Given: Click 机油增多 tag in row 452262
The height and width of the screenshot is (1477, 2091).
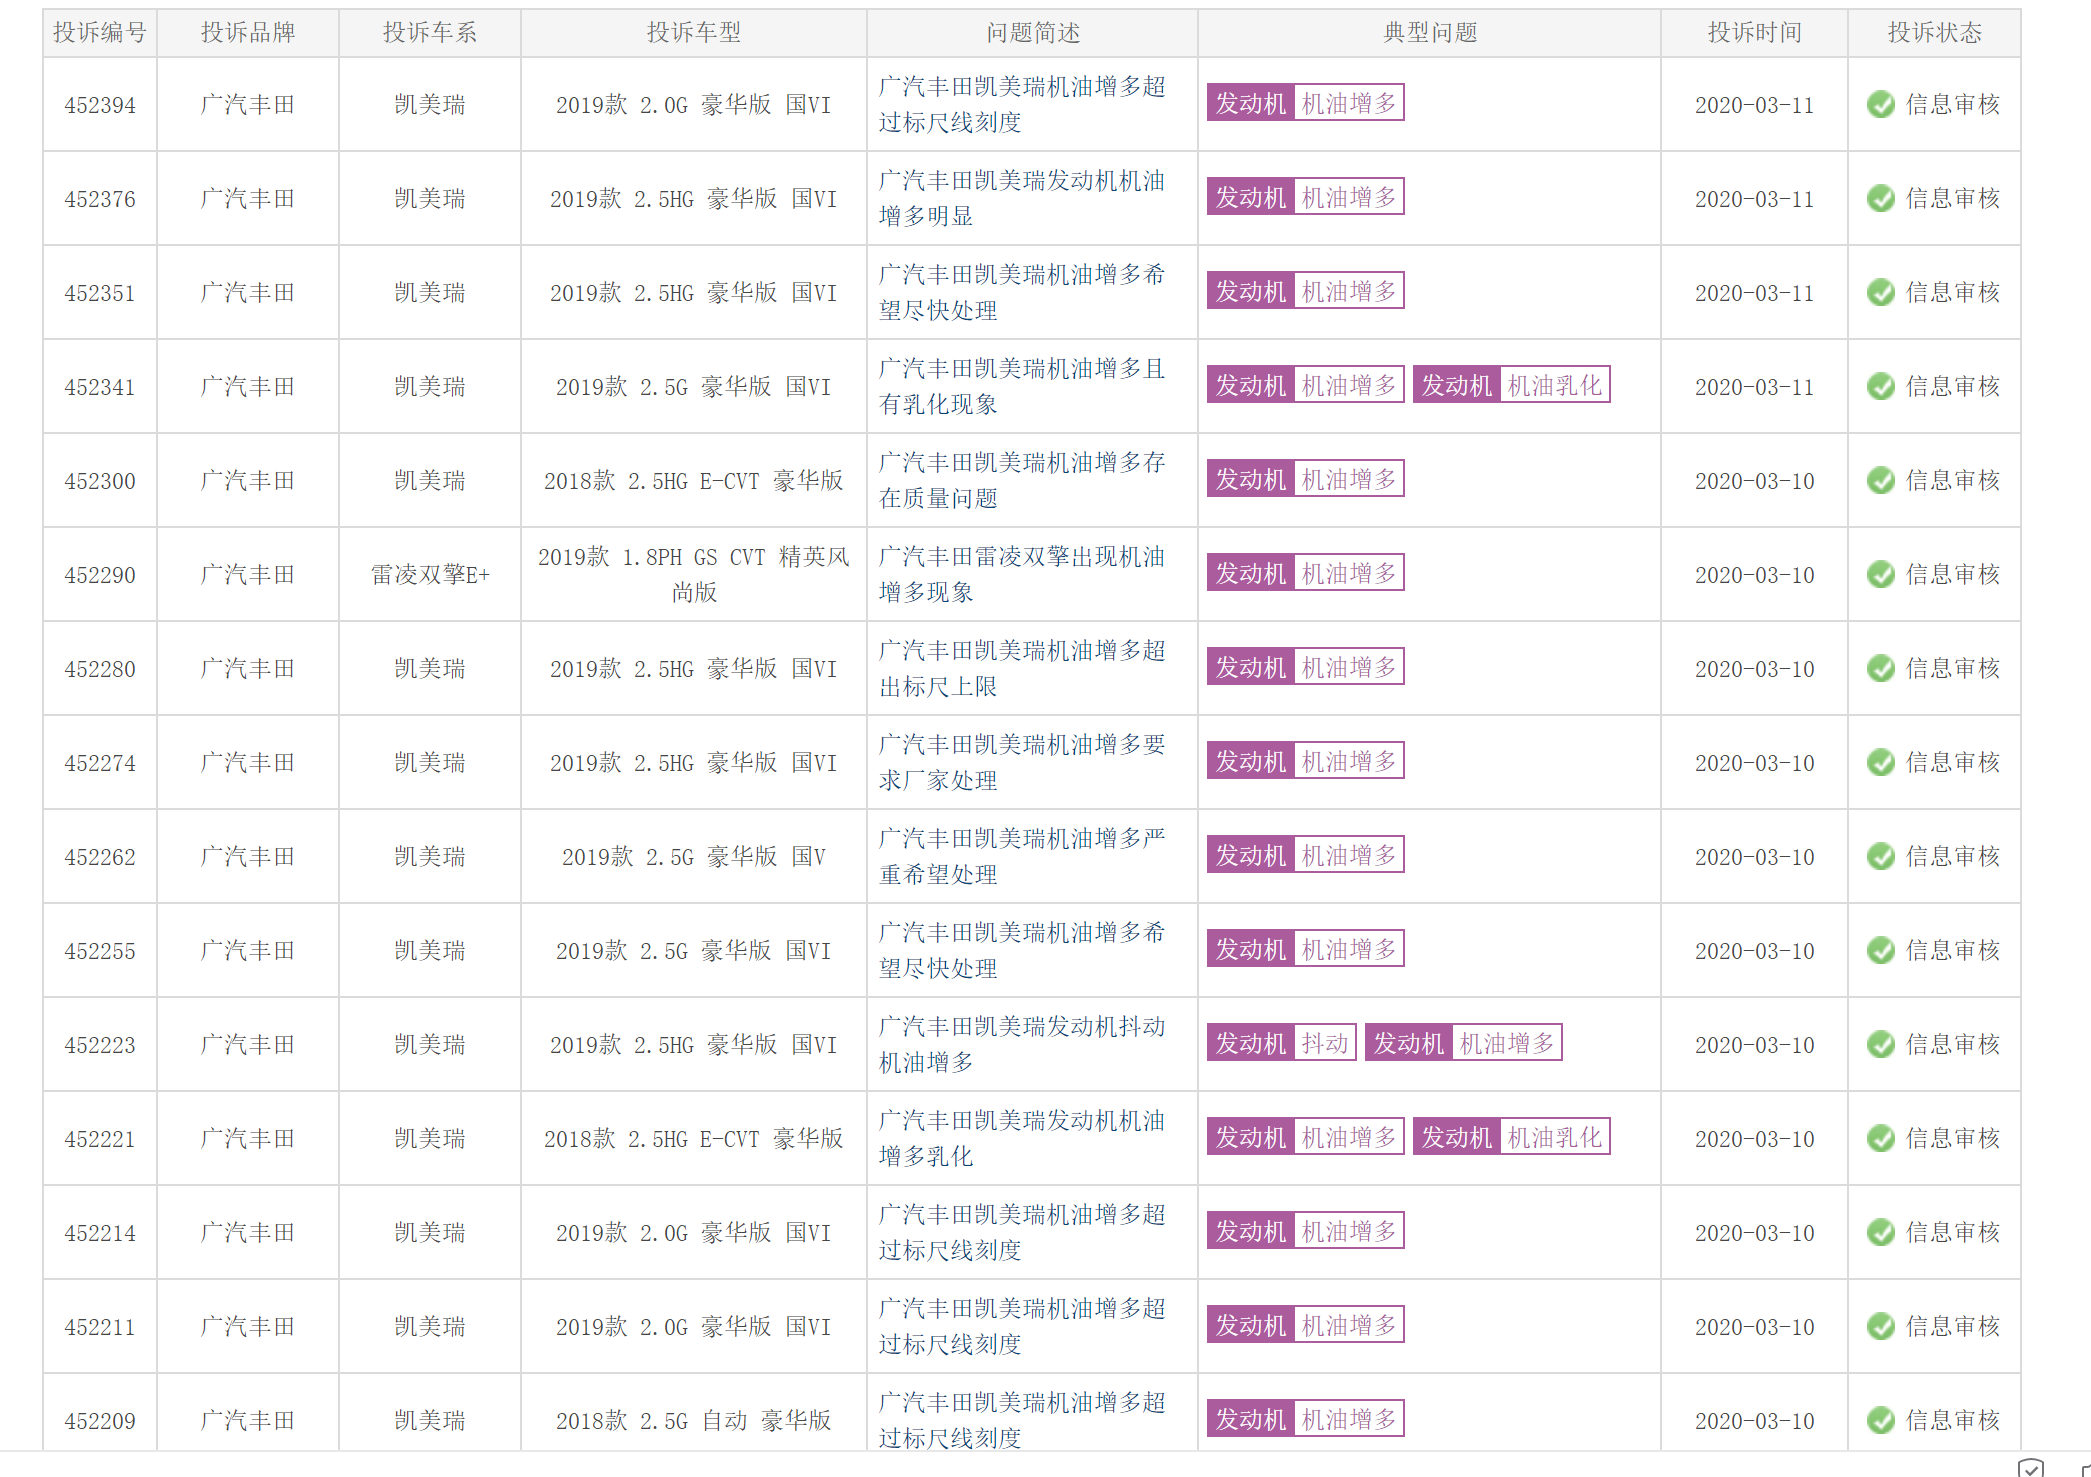Looking at the screenshot, I should click(1348, 855).
